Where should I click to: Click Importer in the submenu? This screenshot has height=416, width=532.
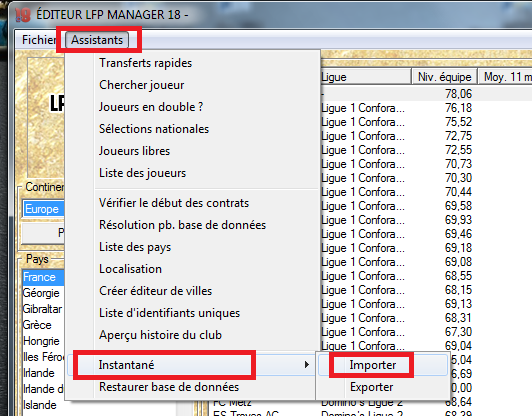pos(373,365)
